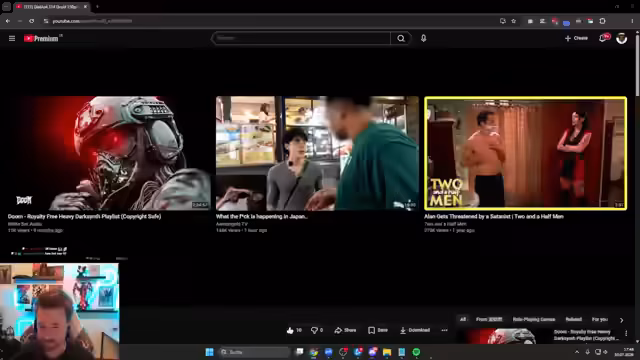Bookmark this page with the star

point(513,21)
